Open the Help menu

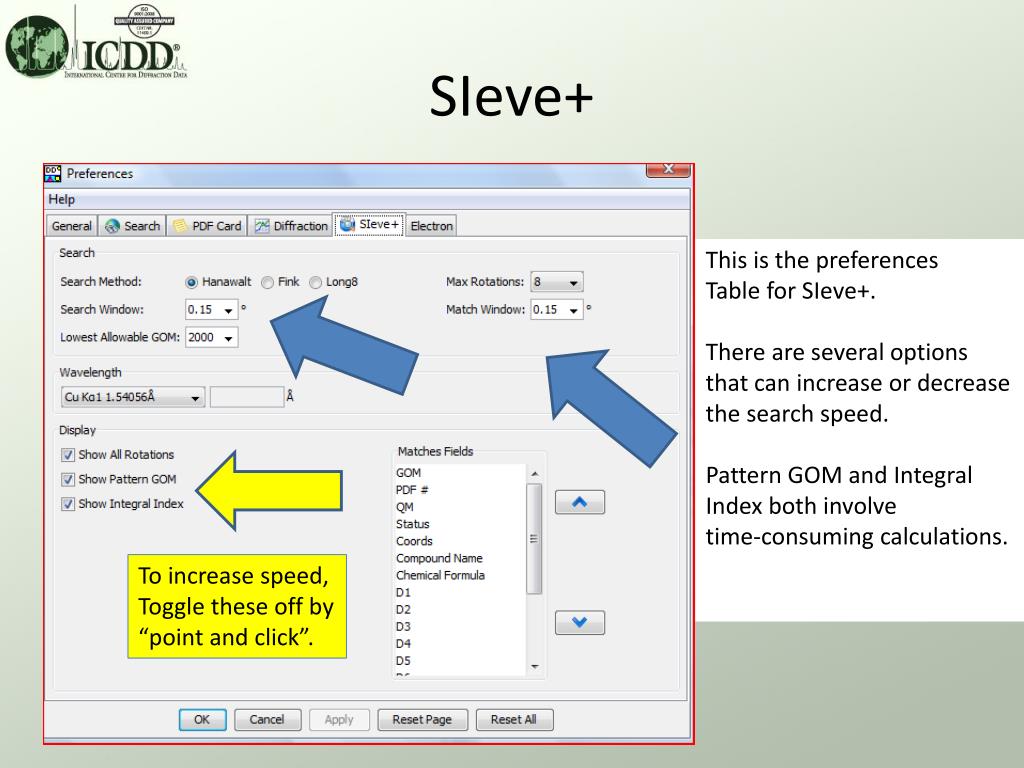pos(62,199)
